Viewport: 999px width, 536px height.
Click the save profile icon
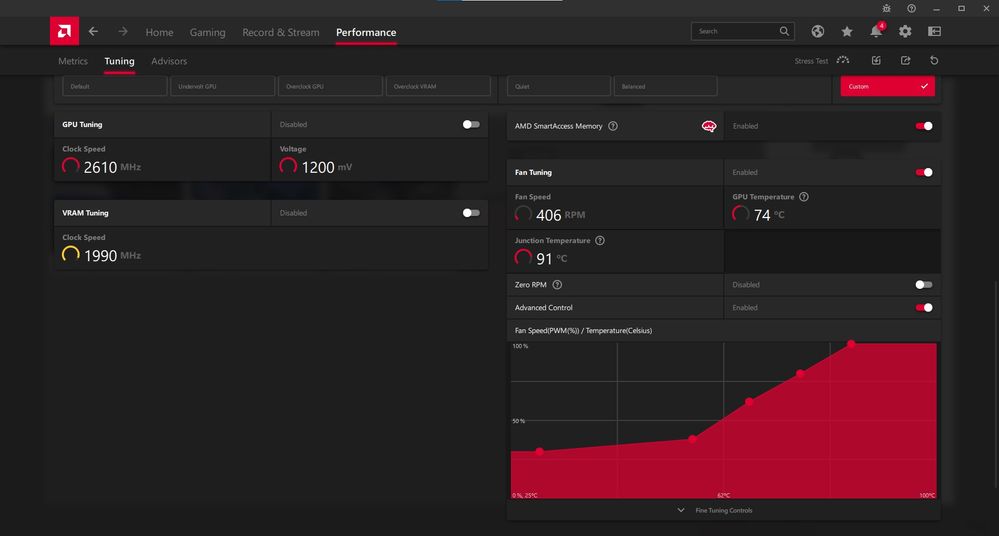coord(876,61)
